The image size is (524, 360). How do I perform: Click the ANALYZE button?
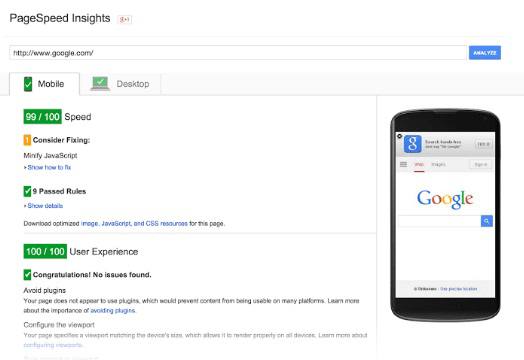[485, 53]
